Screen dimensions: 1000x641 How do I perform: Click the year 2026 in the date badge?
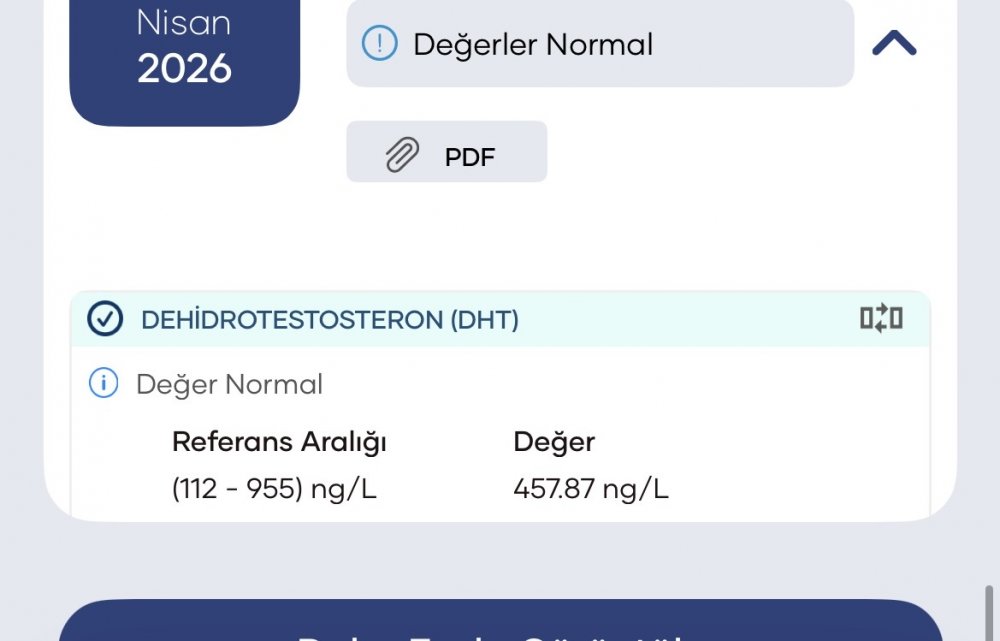coord(184,68)
